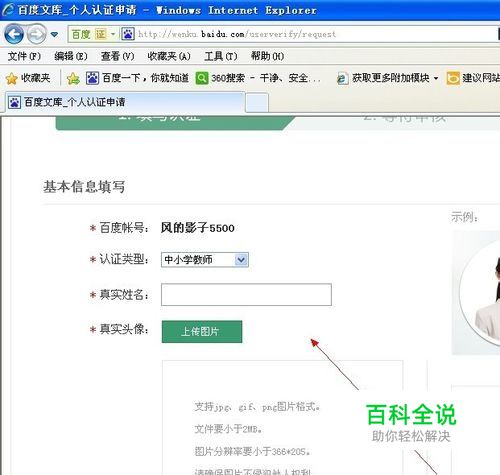Open the 帮助(H) menu
500x475 pixels.
(267, 56)
